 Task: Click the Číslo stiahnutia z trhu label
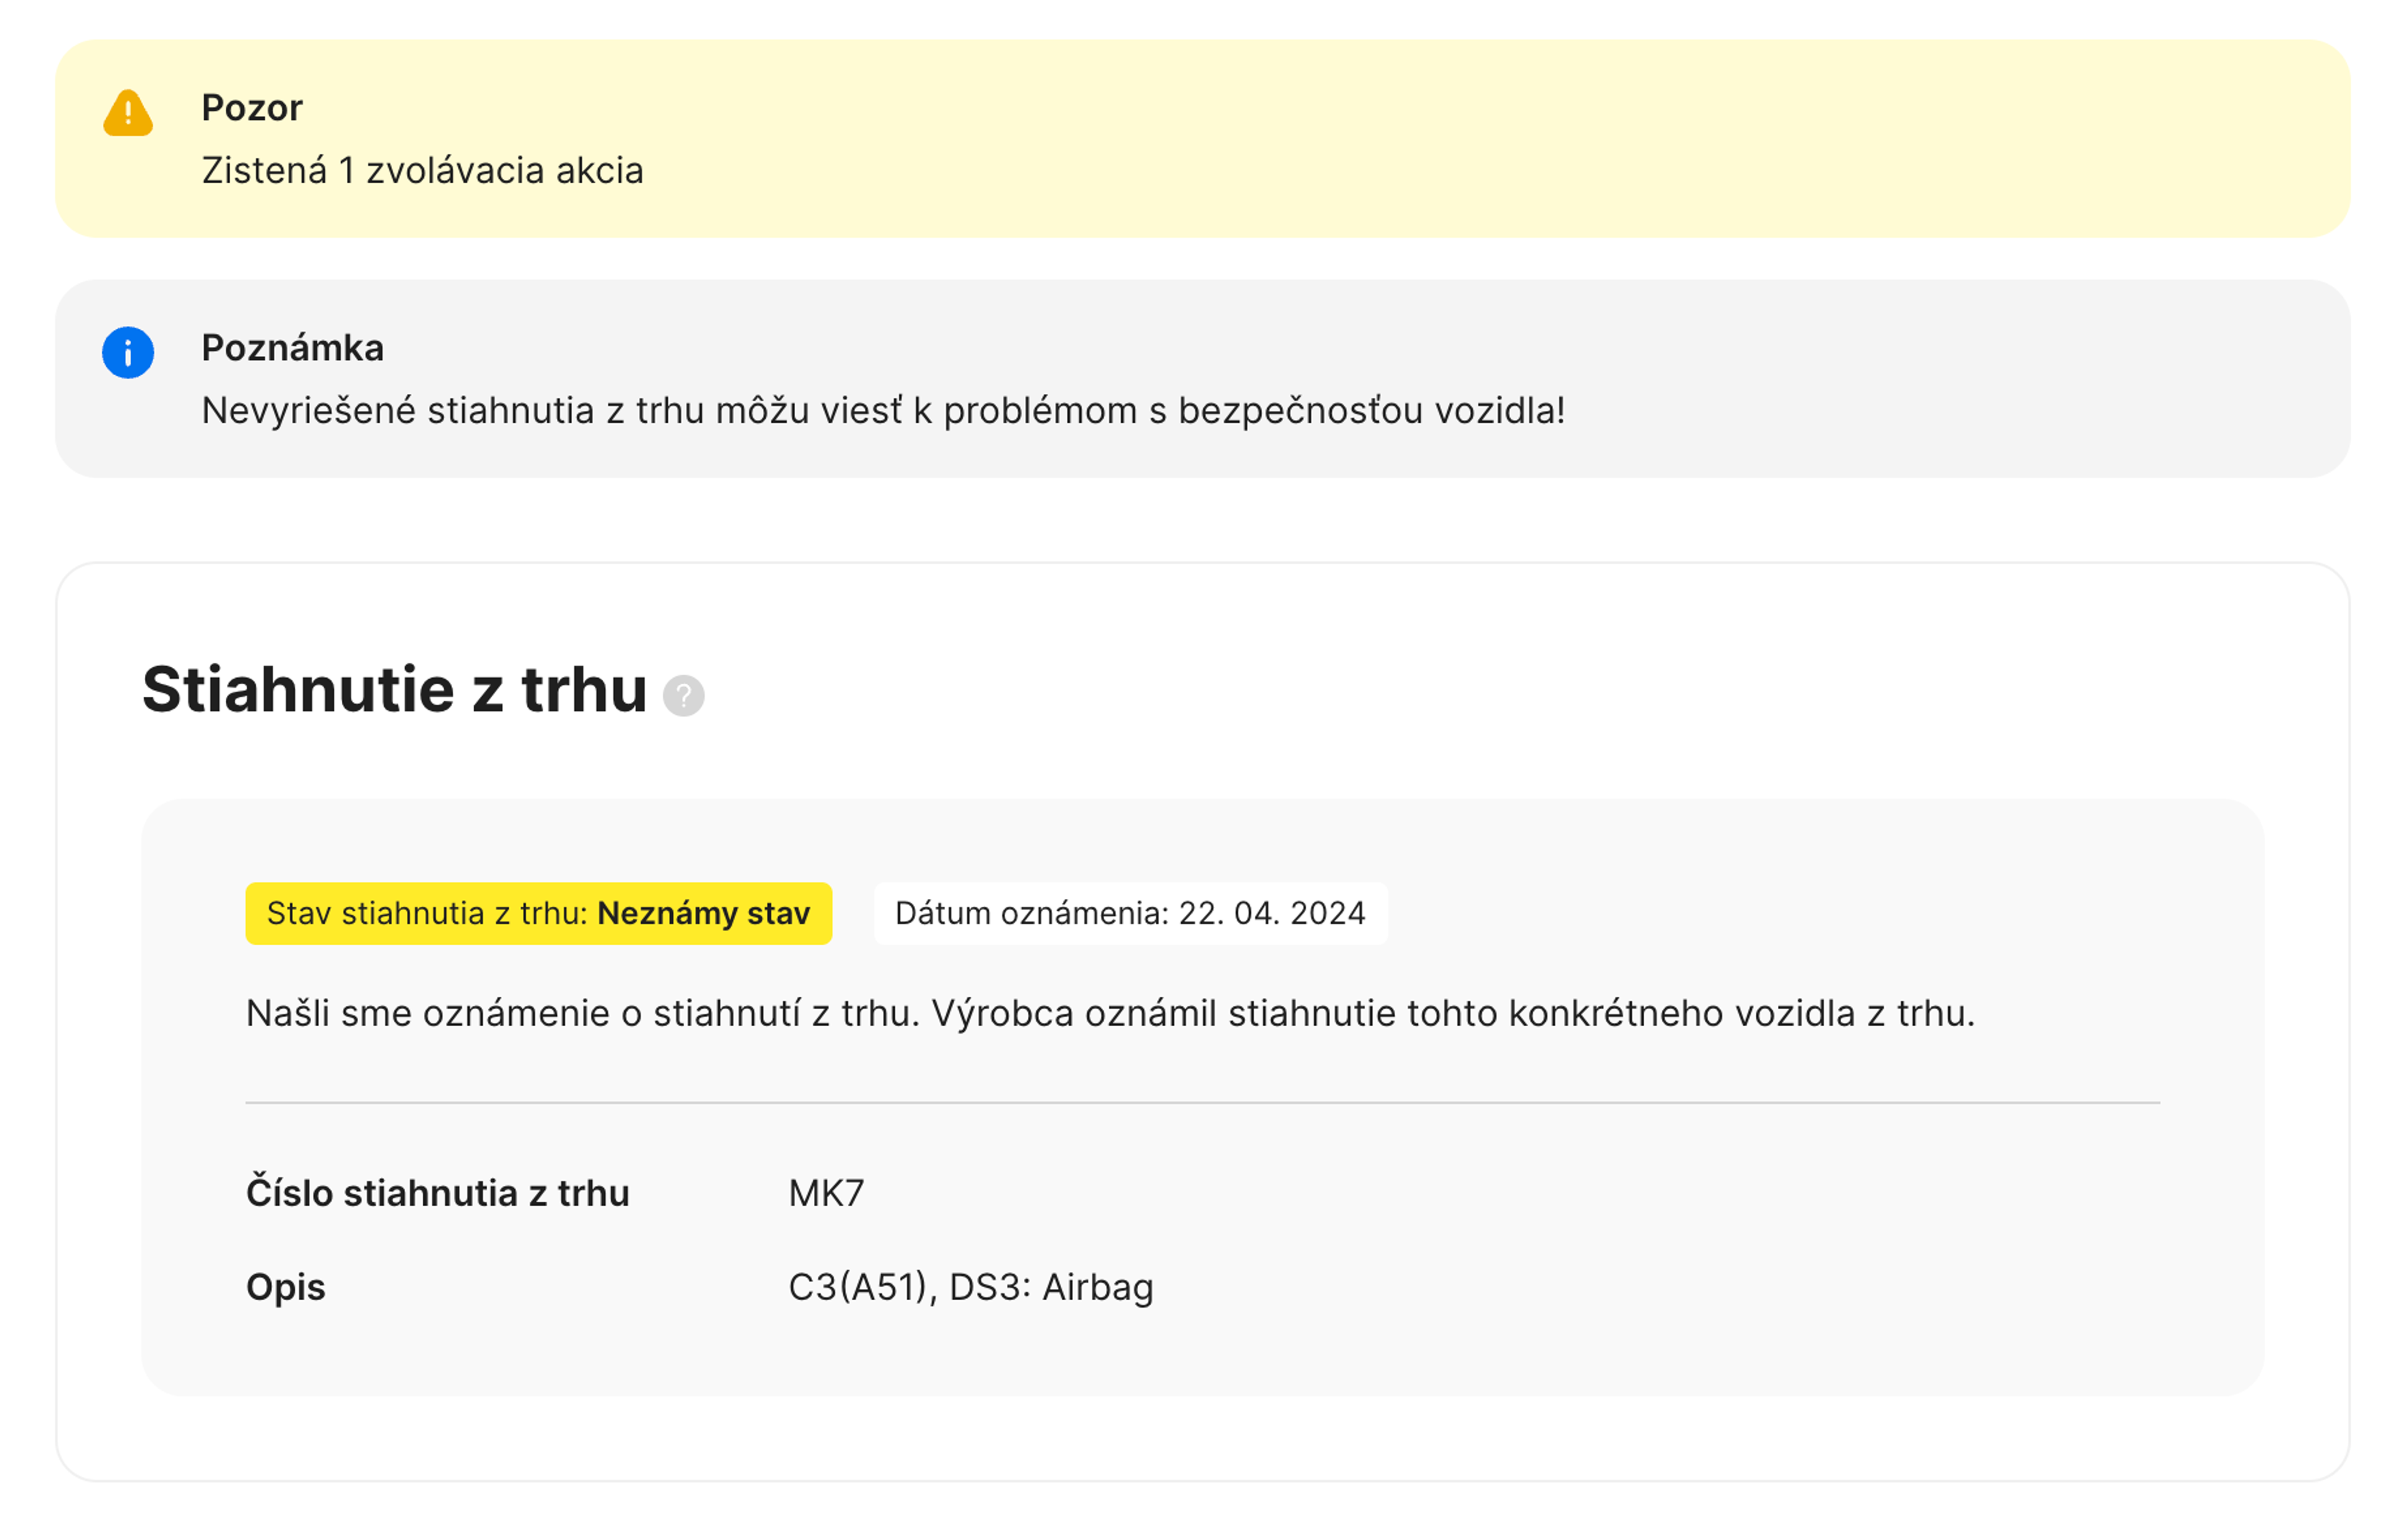[437, 1193]
